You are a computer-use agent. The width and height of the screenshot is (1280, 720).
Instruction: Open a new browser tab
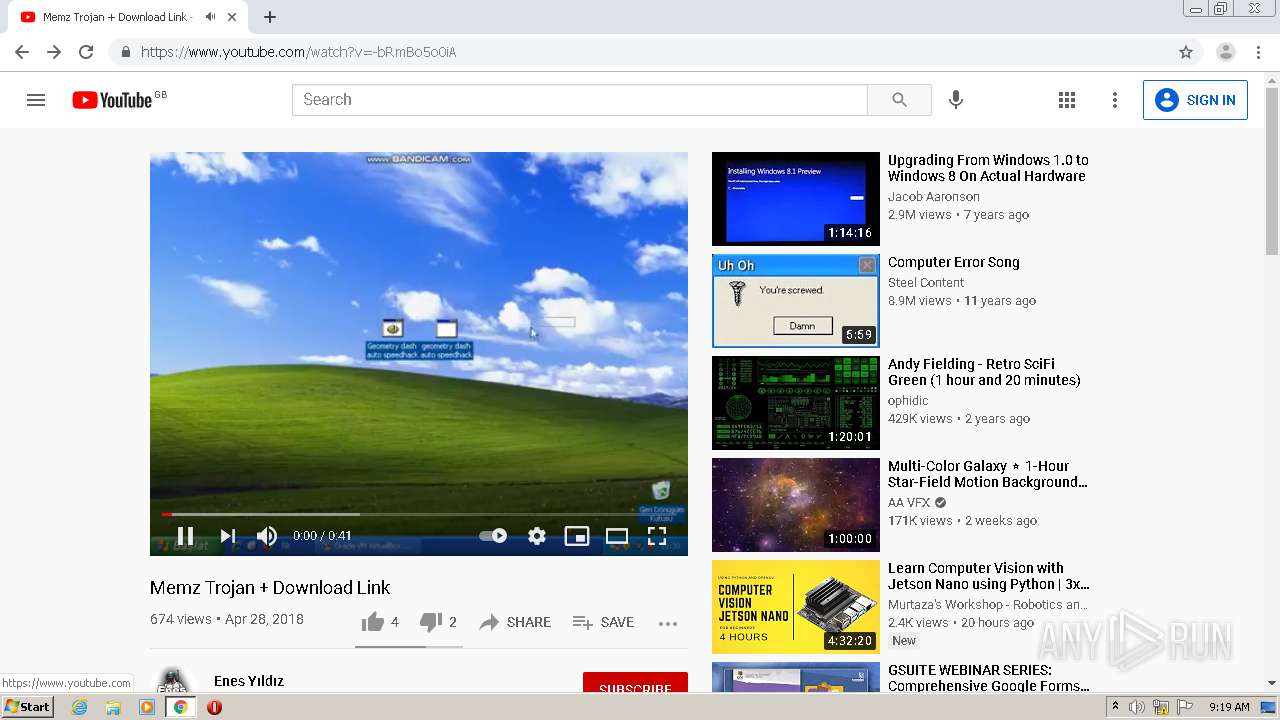click(270, 17)
